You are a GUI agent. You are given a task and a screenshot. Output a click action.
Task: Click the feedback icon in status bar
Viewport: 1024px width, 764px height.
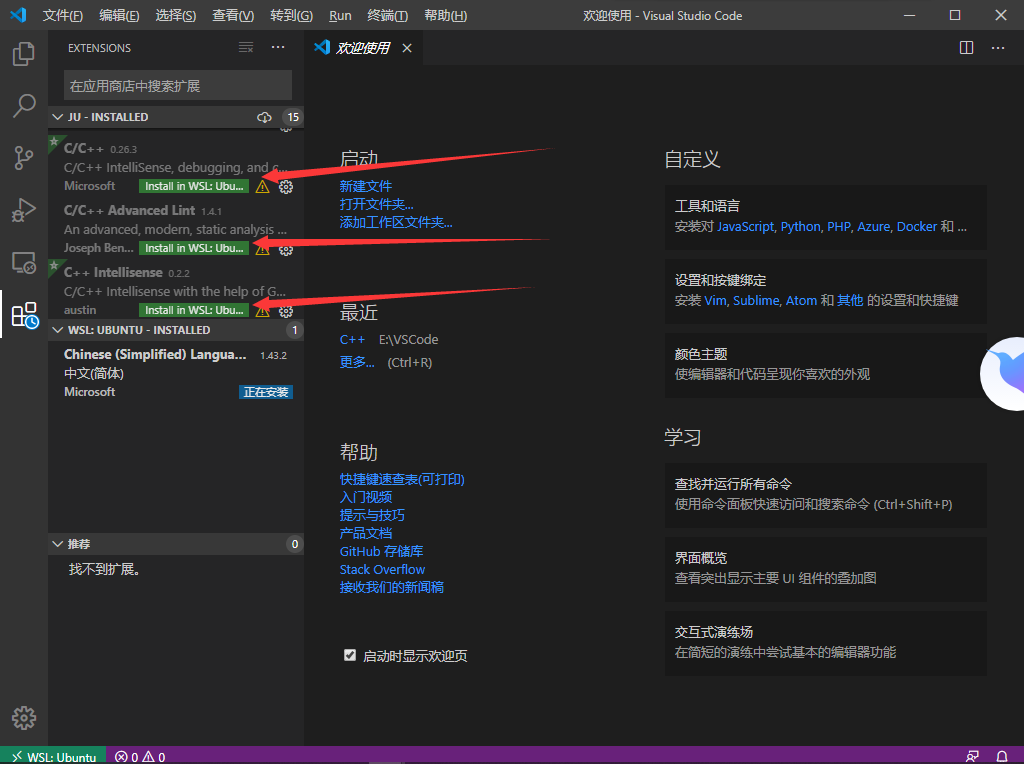tap(972, 756)
